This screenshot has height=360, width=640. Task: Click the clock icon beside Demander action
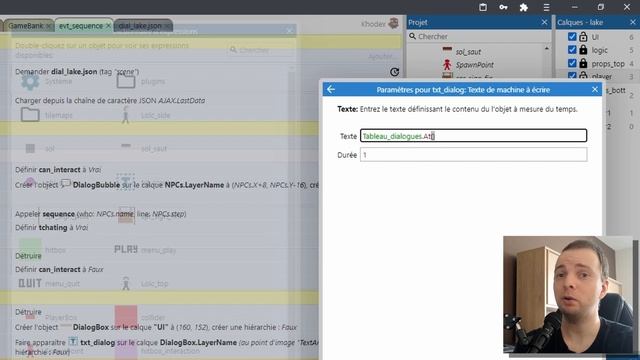(x=394, y=72)
